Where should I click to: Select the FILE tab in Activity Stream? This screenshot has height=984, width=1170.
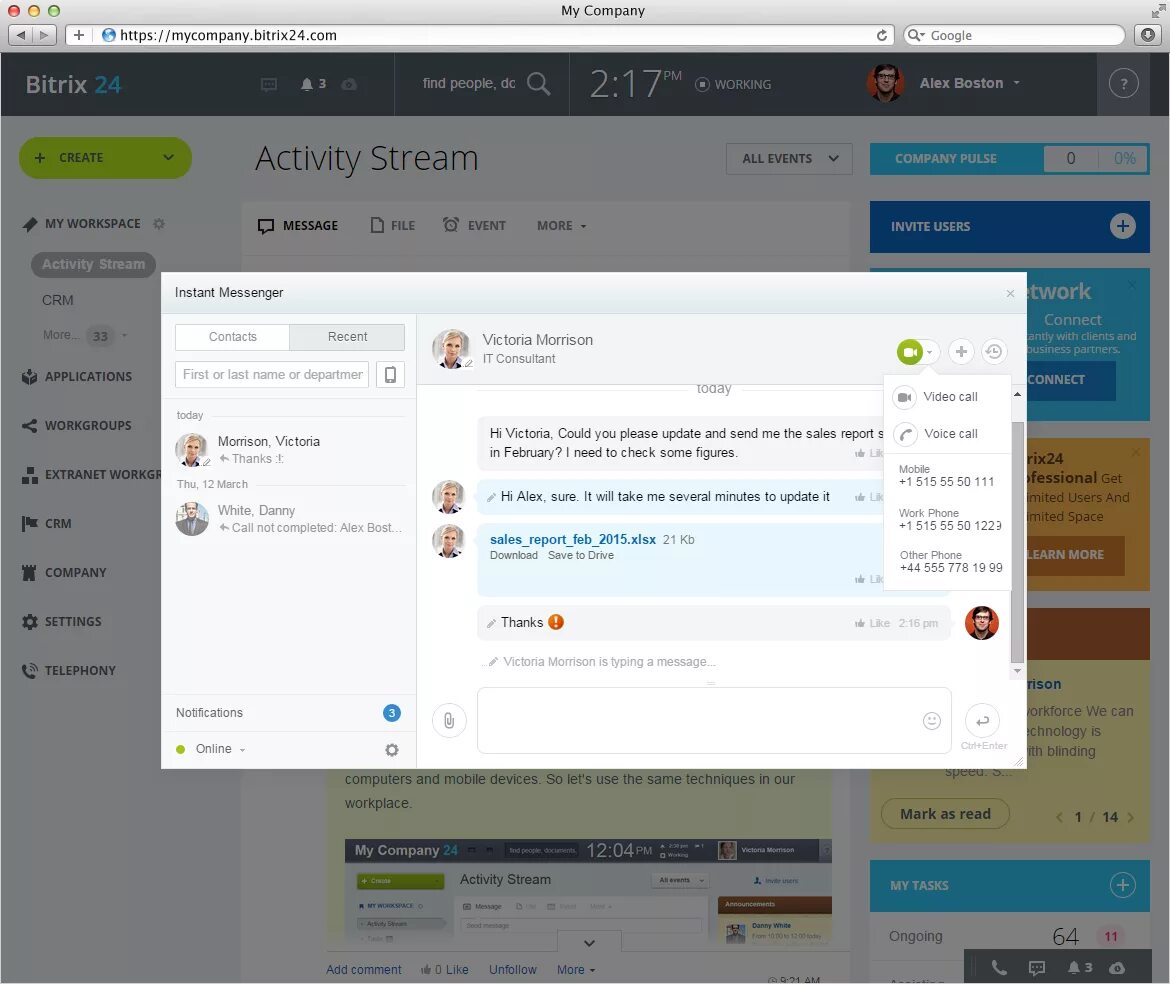coord(392,225)
